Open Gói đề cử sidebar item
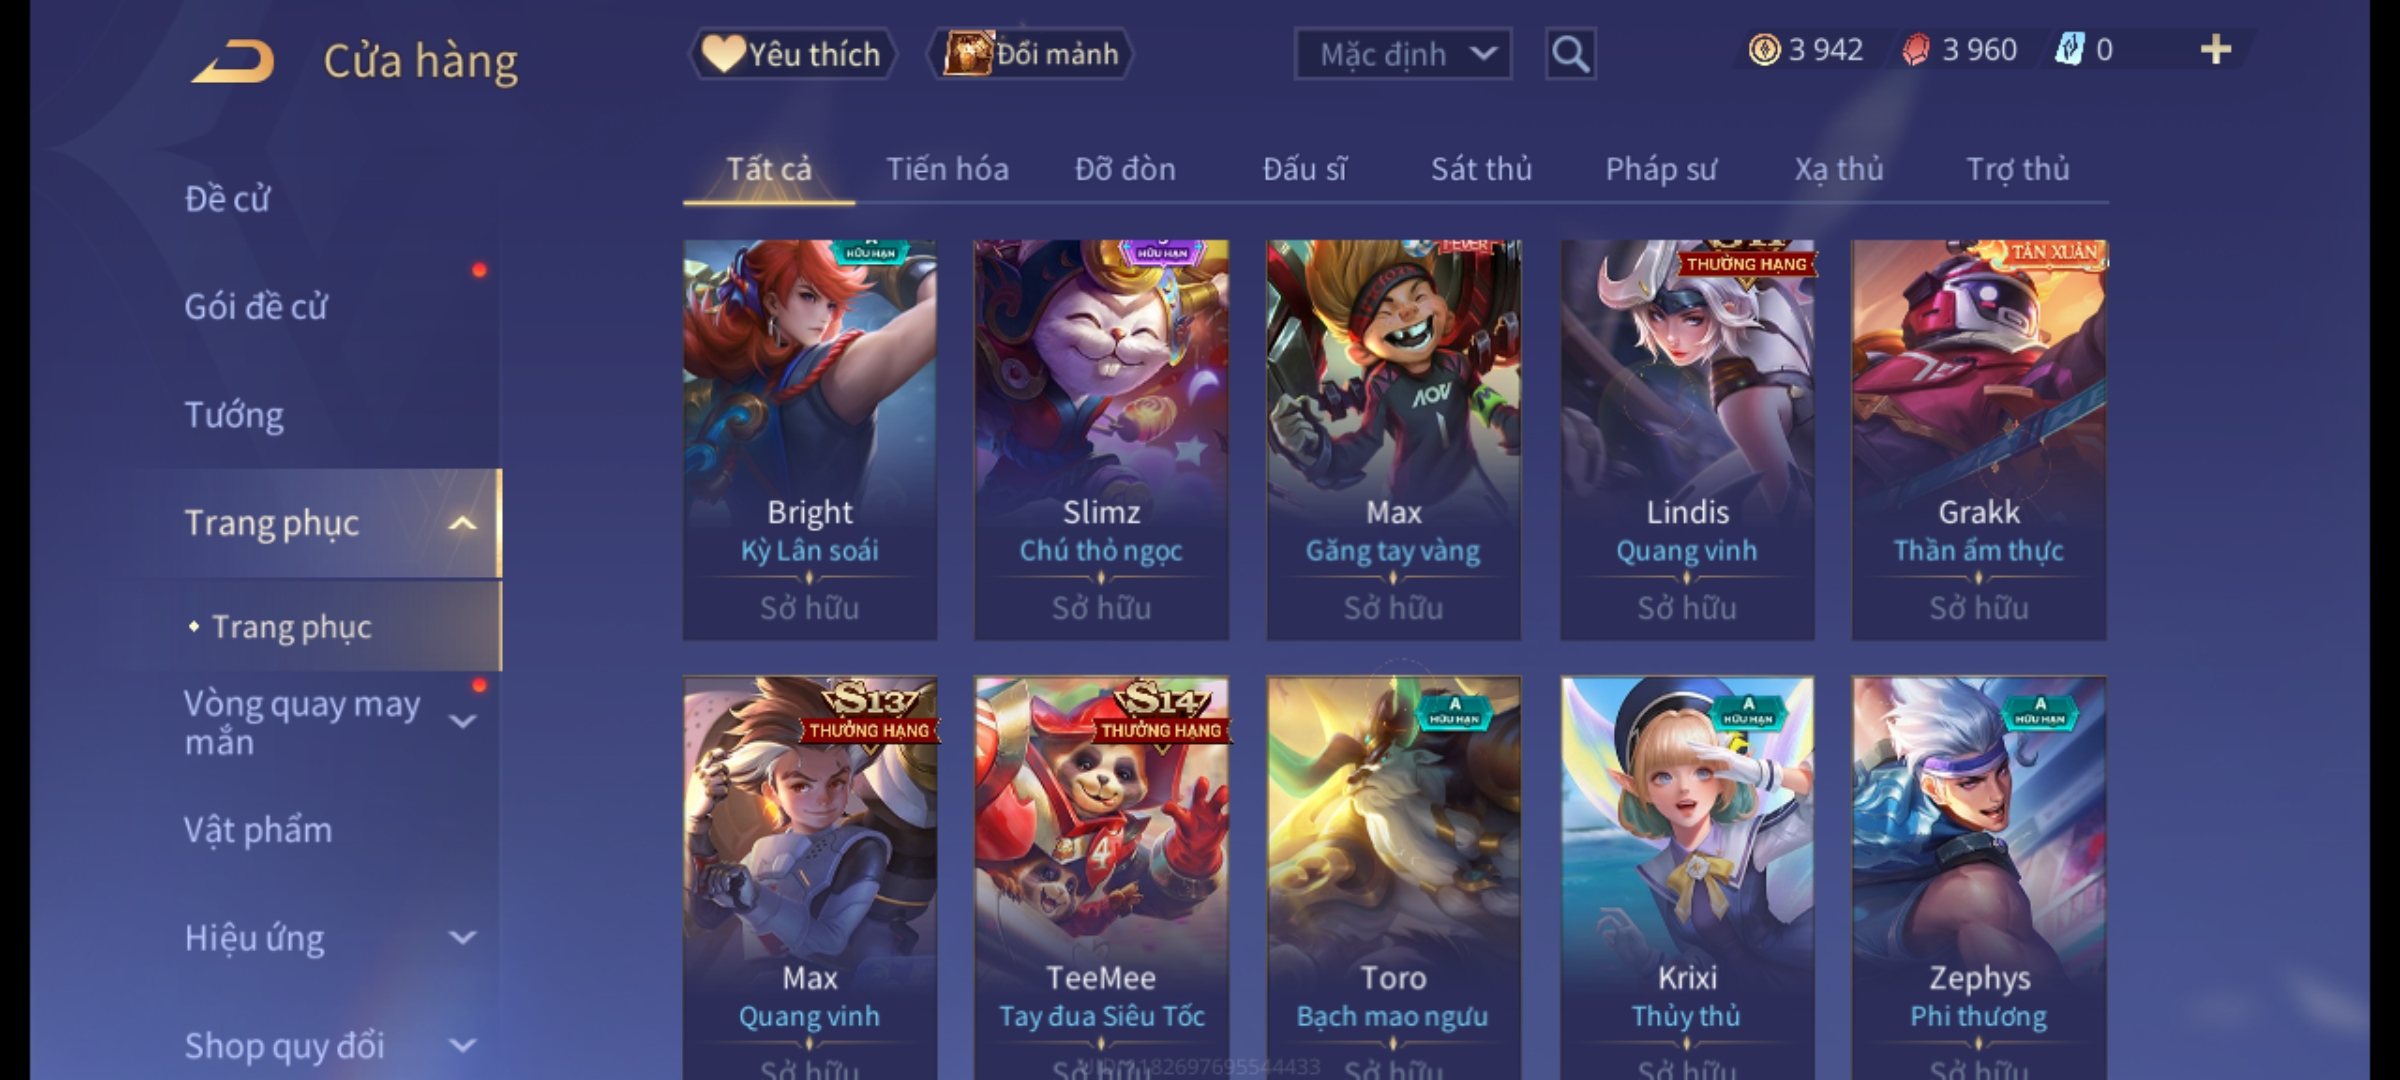Screen dimensions: 2400x1080 pos(256,307)
